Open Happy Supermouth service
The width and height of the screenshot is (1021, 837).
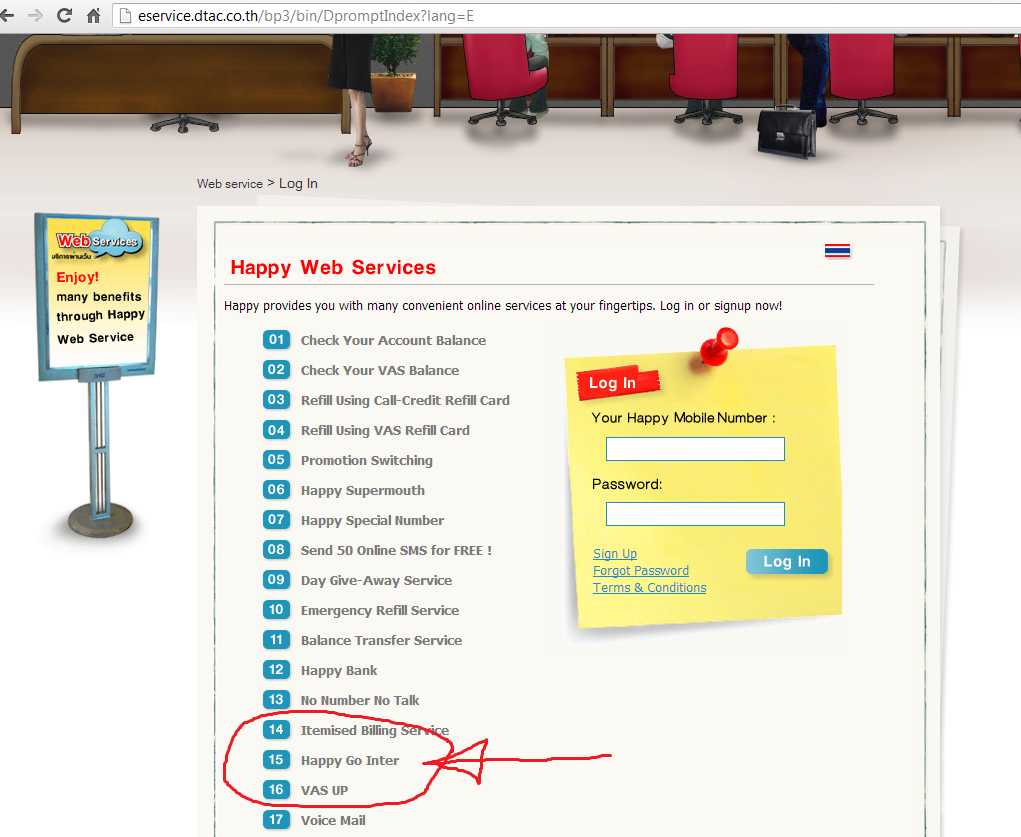[x=363, y=490]
